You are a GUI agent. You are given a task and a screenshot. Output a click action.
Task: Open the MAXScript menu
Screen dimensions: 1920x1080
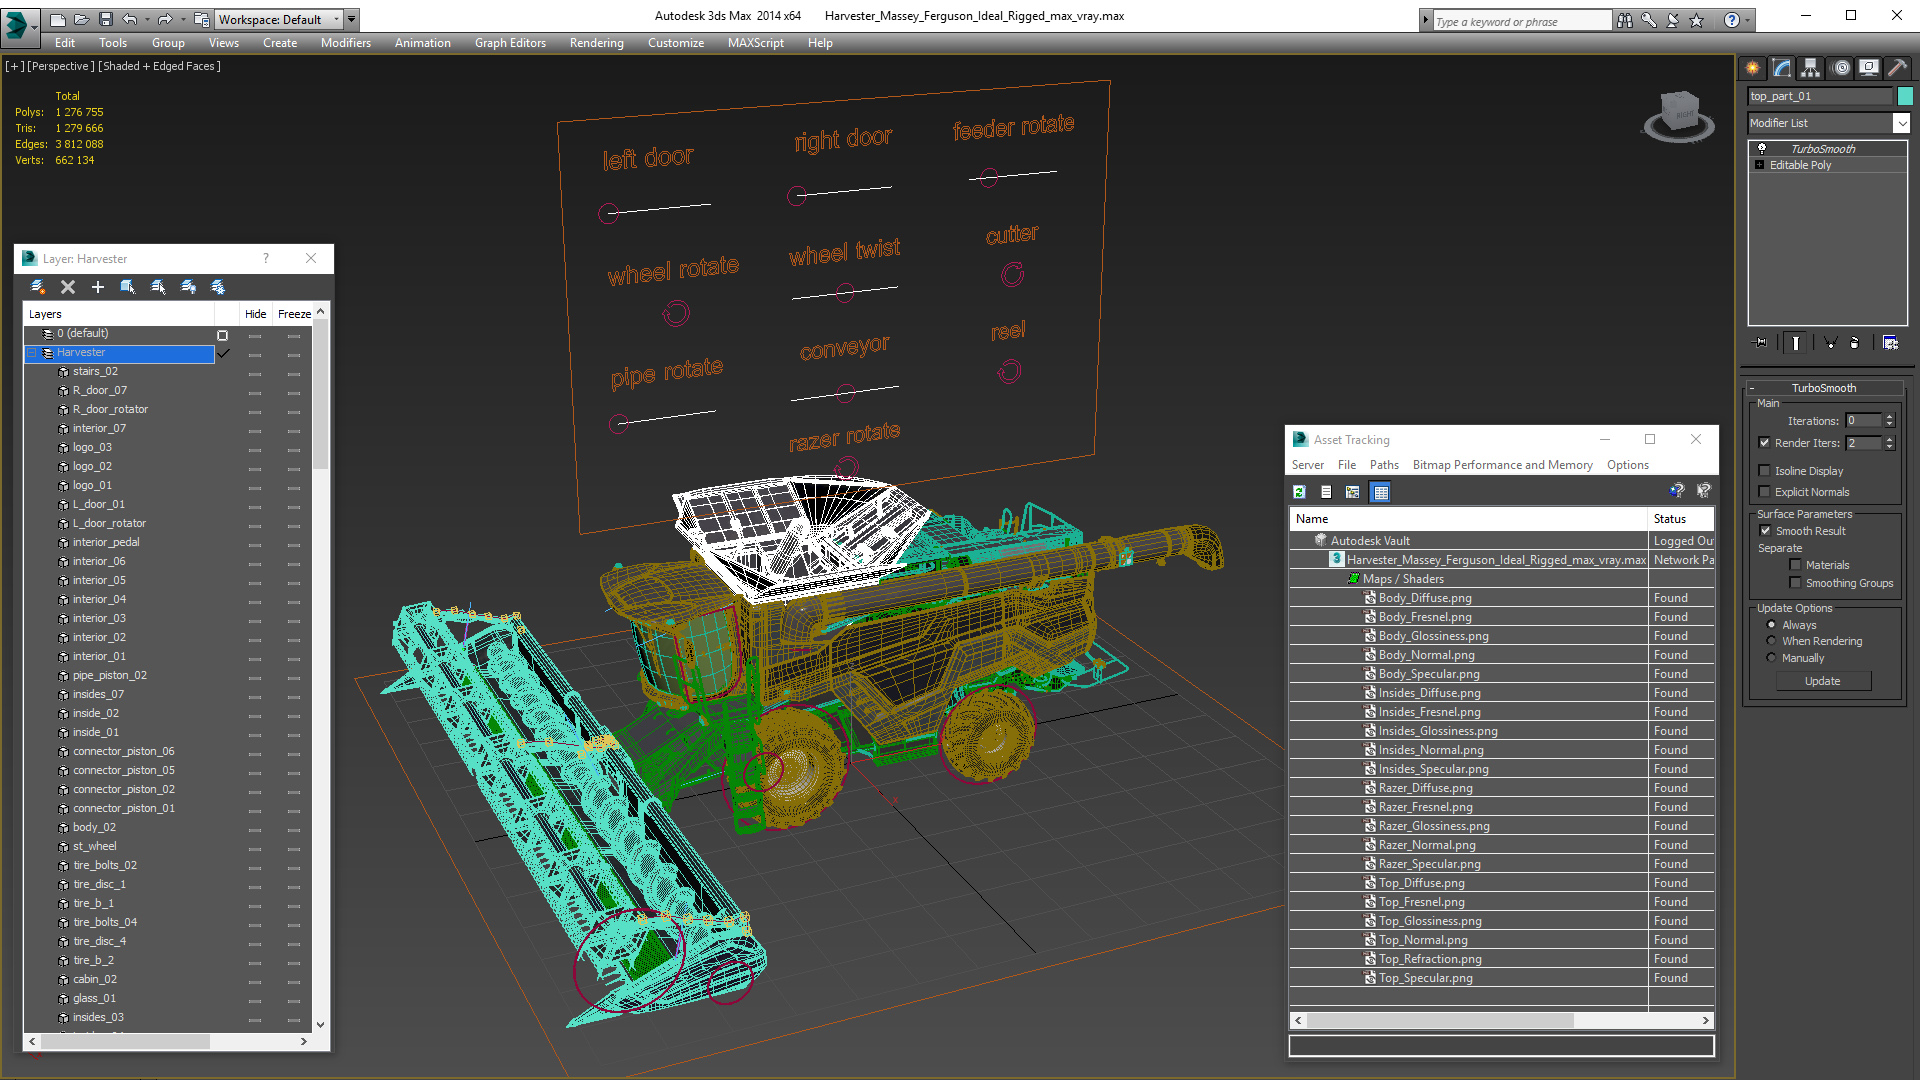[x=756, y=43]
